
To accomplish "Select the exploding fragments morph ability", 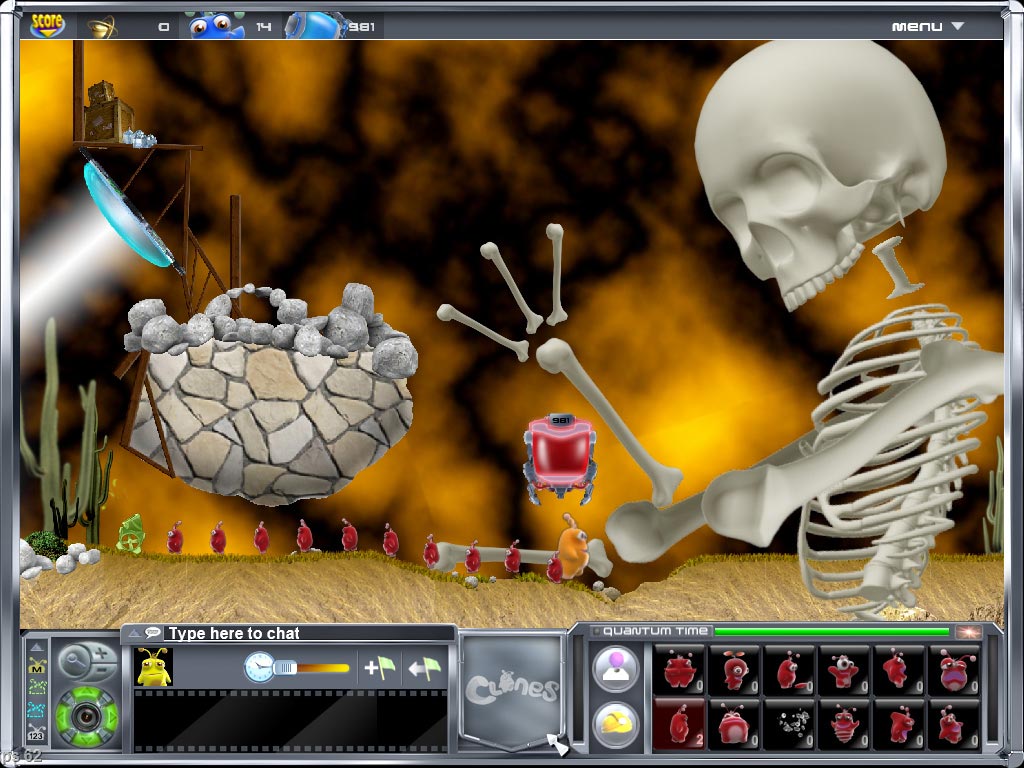I will coord(790,725).
